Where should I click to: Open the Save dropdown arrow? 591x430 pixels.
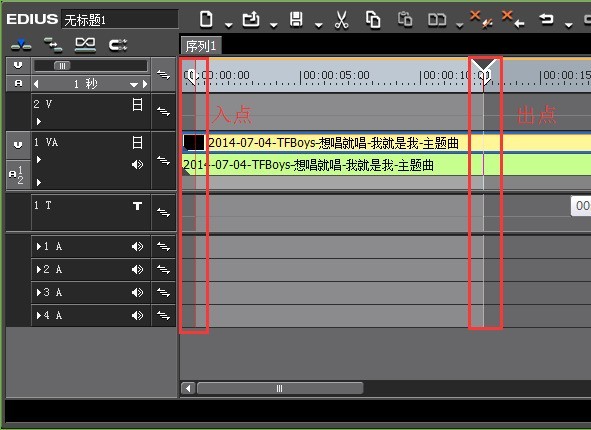319,25
